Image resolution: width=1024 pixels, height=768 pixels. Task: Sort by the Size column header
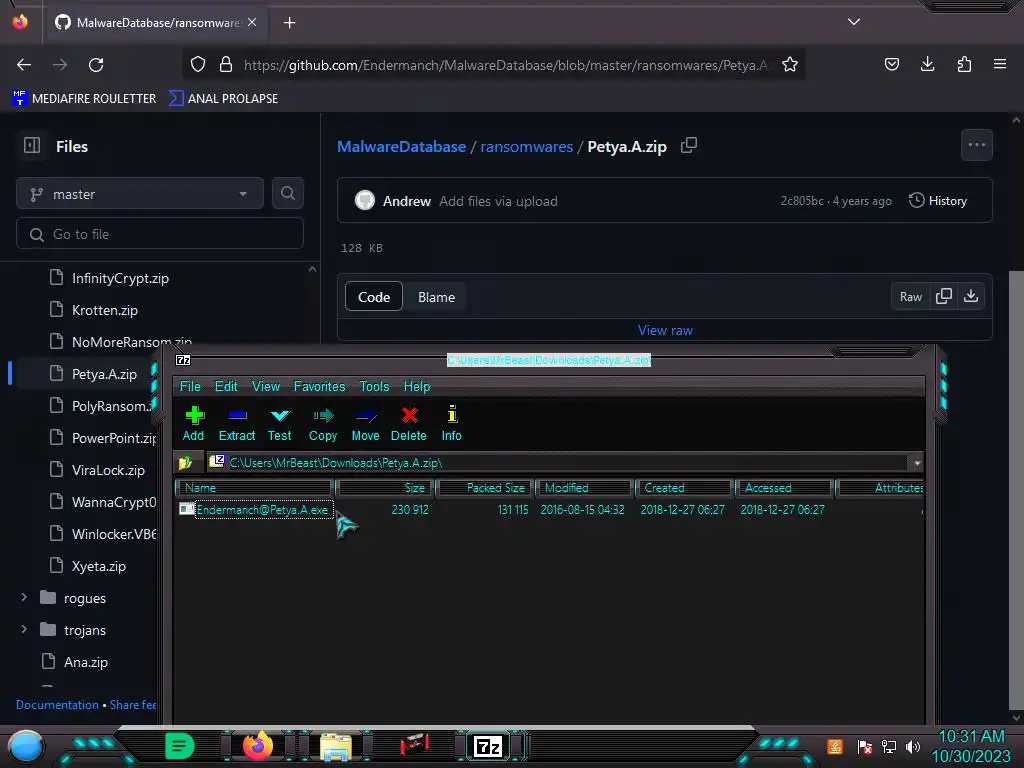coord(384,488)
